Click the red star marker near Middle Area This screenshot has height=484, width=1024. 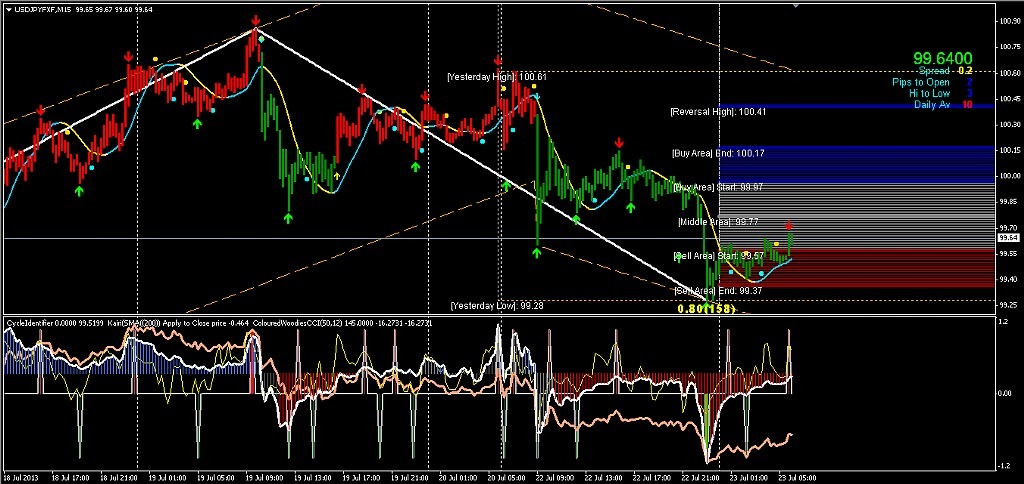789,225
